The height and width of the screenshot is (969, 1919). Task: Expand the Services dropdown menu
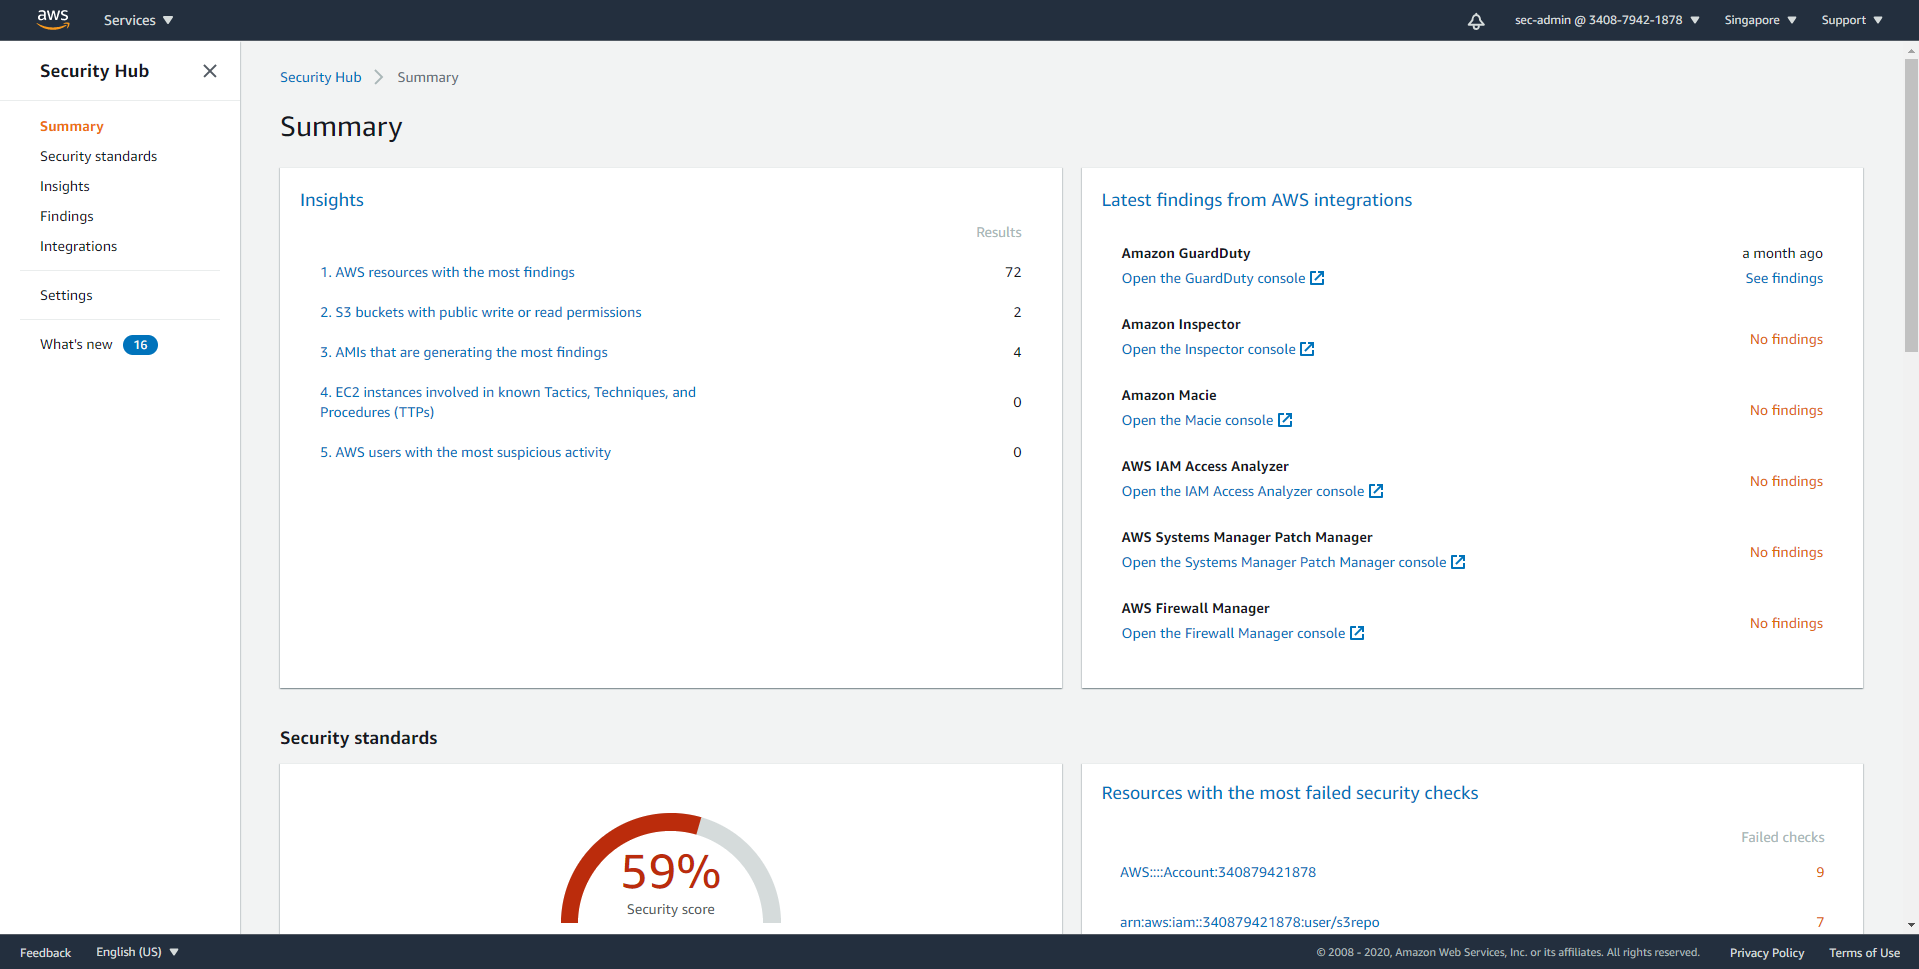point(138,20)
